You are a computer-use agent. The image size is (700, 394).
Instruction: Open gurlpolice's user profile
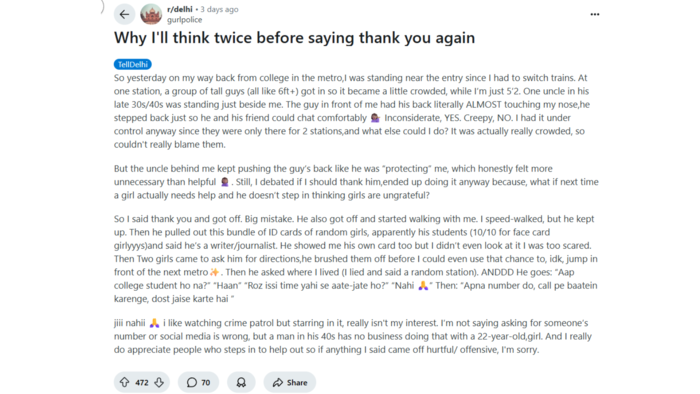click(184, 20)
